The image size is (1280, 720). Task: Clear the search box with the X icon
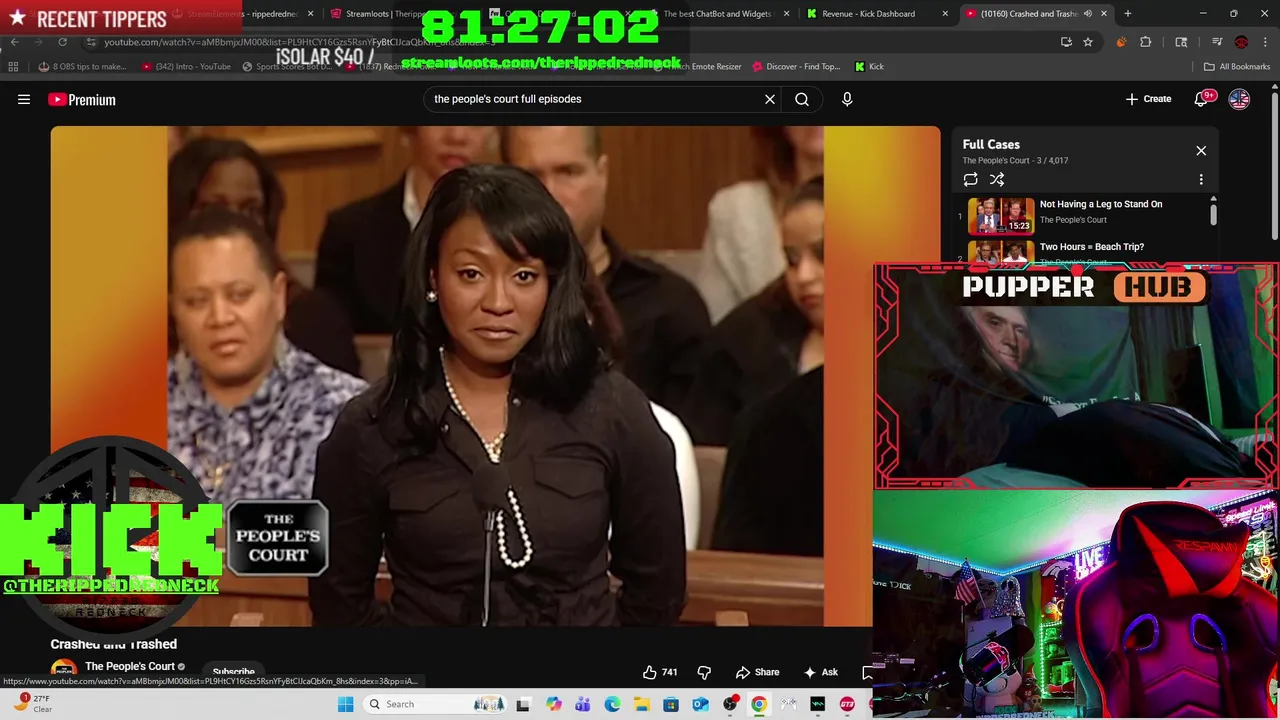pos(770,99)
